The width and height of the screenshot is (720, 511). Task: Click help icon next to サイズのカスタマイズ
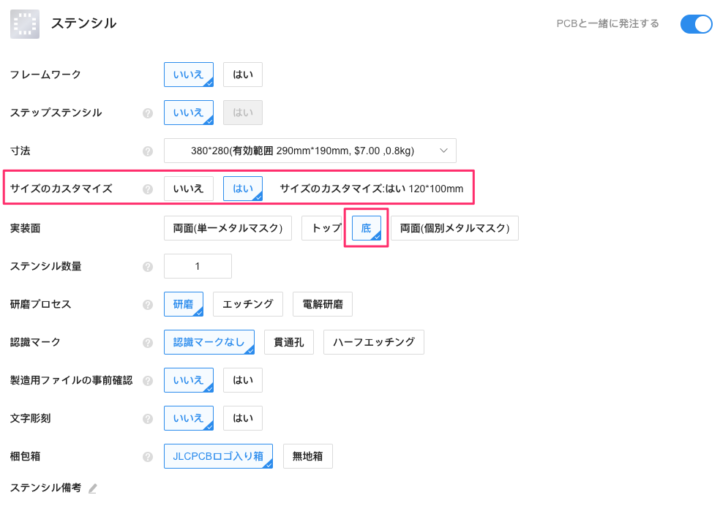click(x=147, y=189)
